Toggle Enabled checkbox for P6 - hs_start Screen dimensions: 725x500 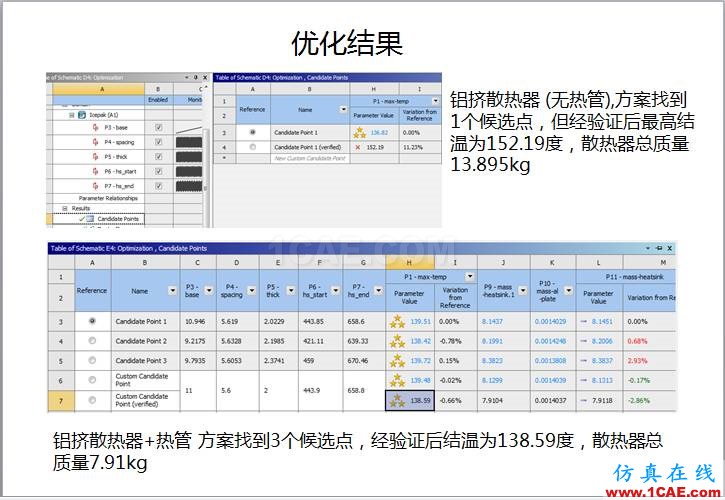click(159, 171)
